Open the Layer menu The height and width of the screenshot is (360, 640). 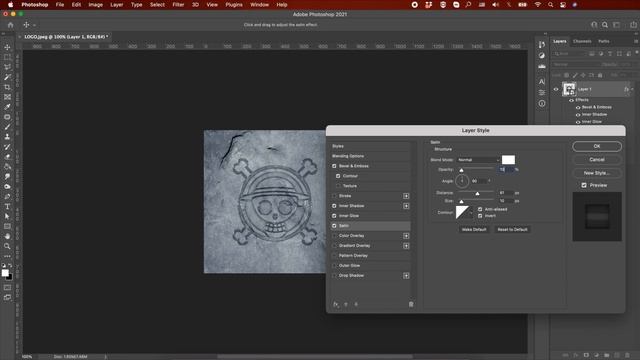[116, 5]
